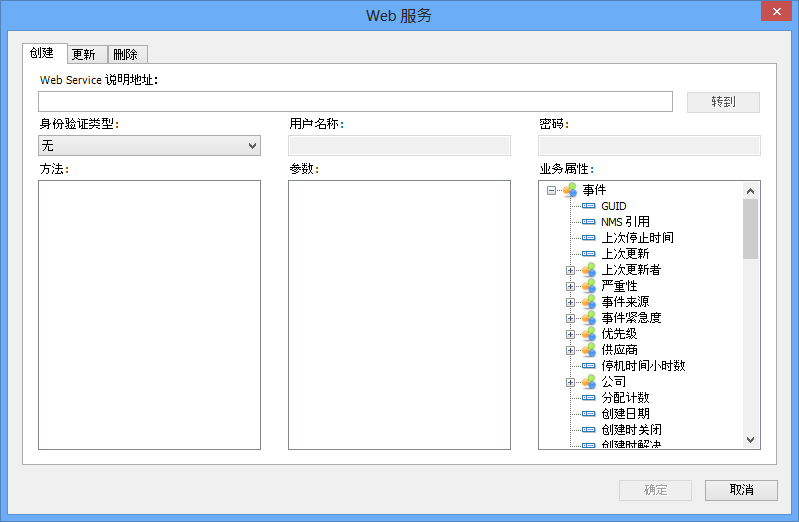Click the 优先级 object icon
The height and width of the screenshot is (522, 799).
coord(588,334)
